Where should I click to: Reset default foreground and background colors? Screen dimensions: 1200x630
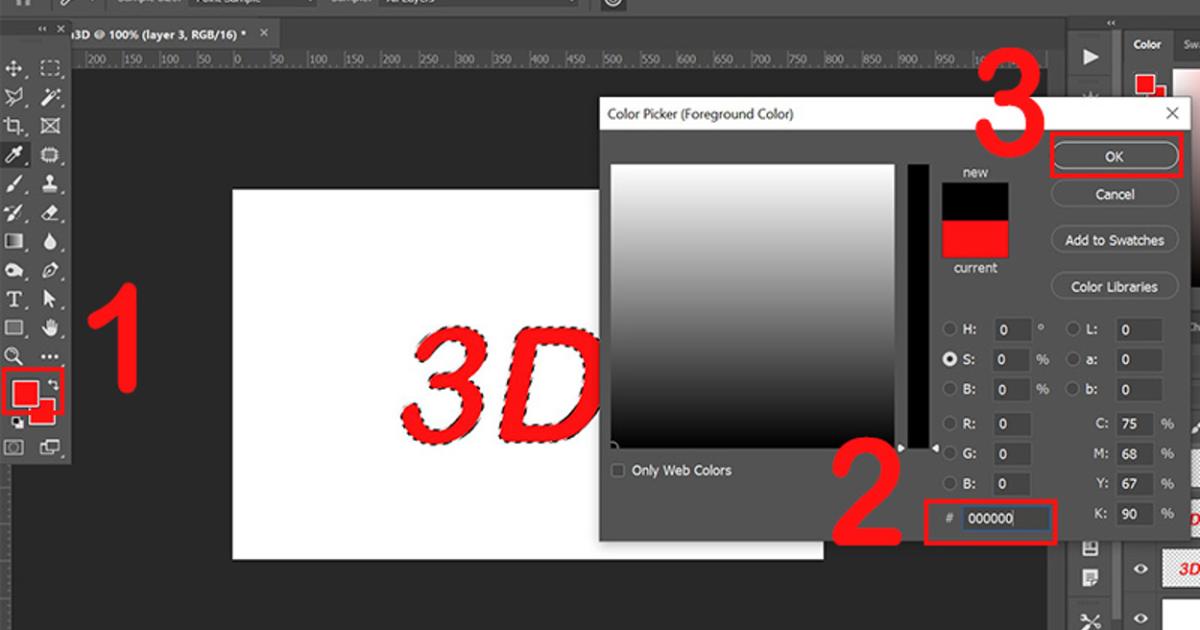click(17, 423)
